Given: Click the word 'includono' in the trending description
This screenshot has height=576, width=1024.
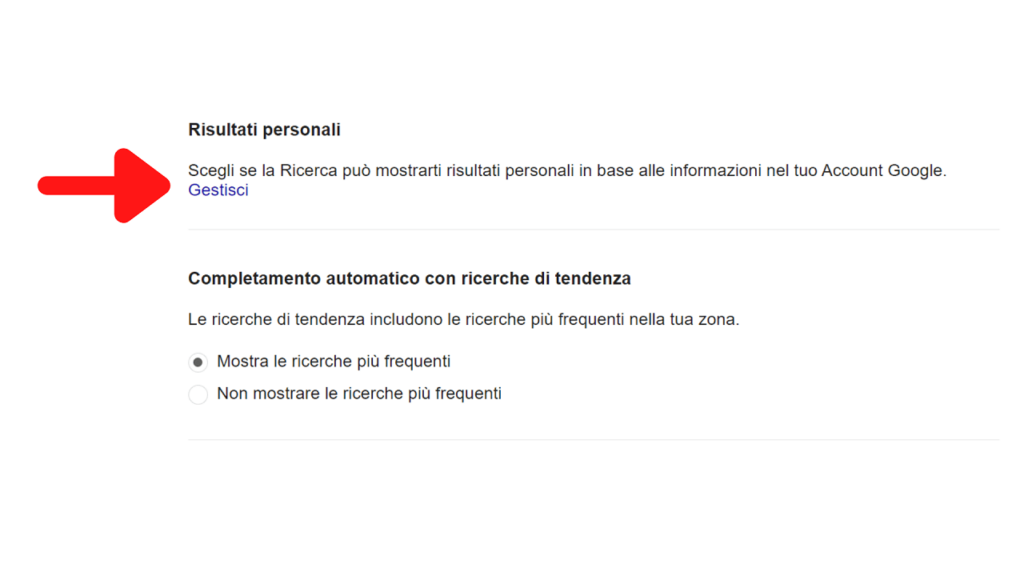Looking at the screenshot, I should 406,319.
